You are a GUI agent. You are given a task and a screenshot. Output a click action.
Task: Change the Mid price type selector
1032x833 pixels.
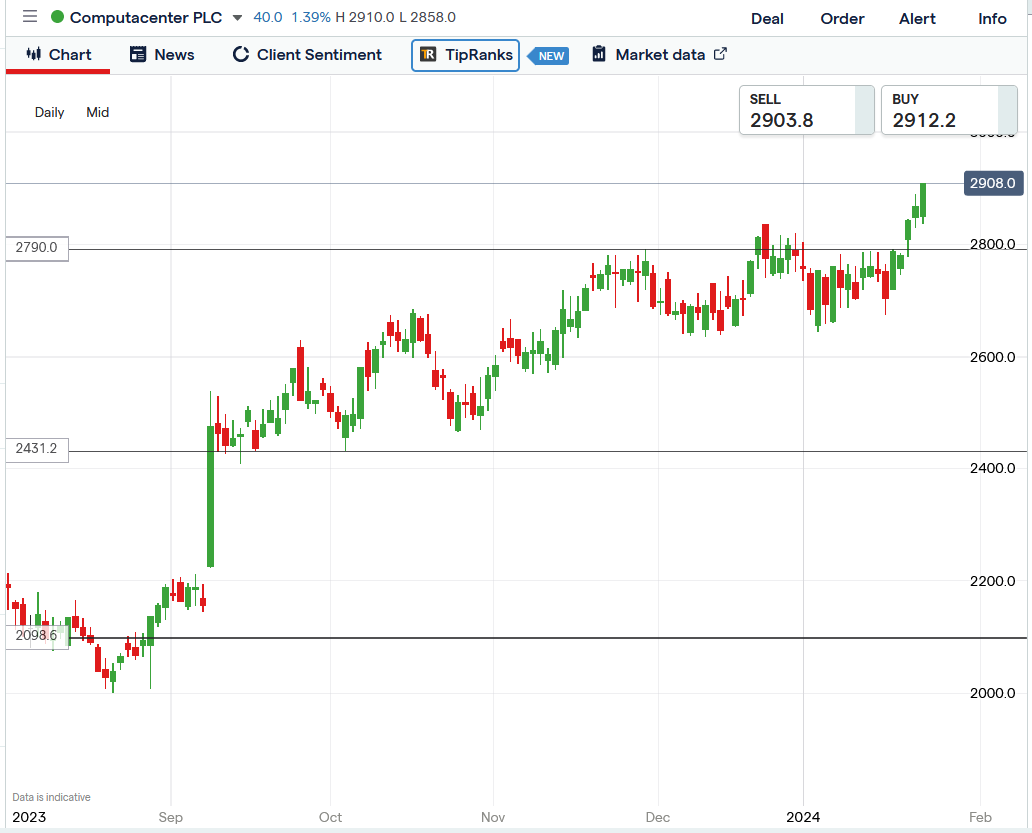[97, 113]
